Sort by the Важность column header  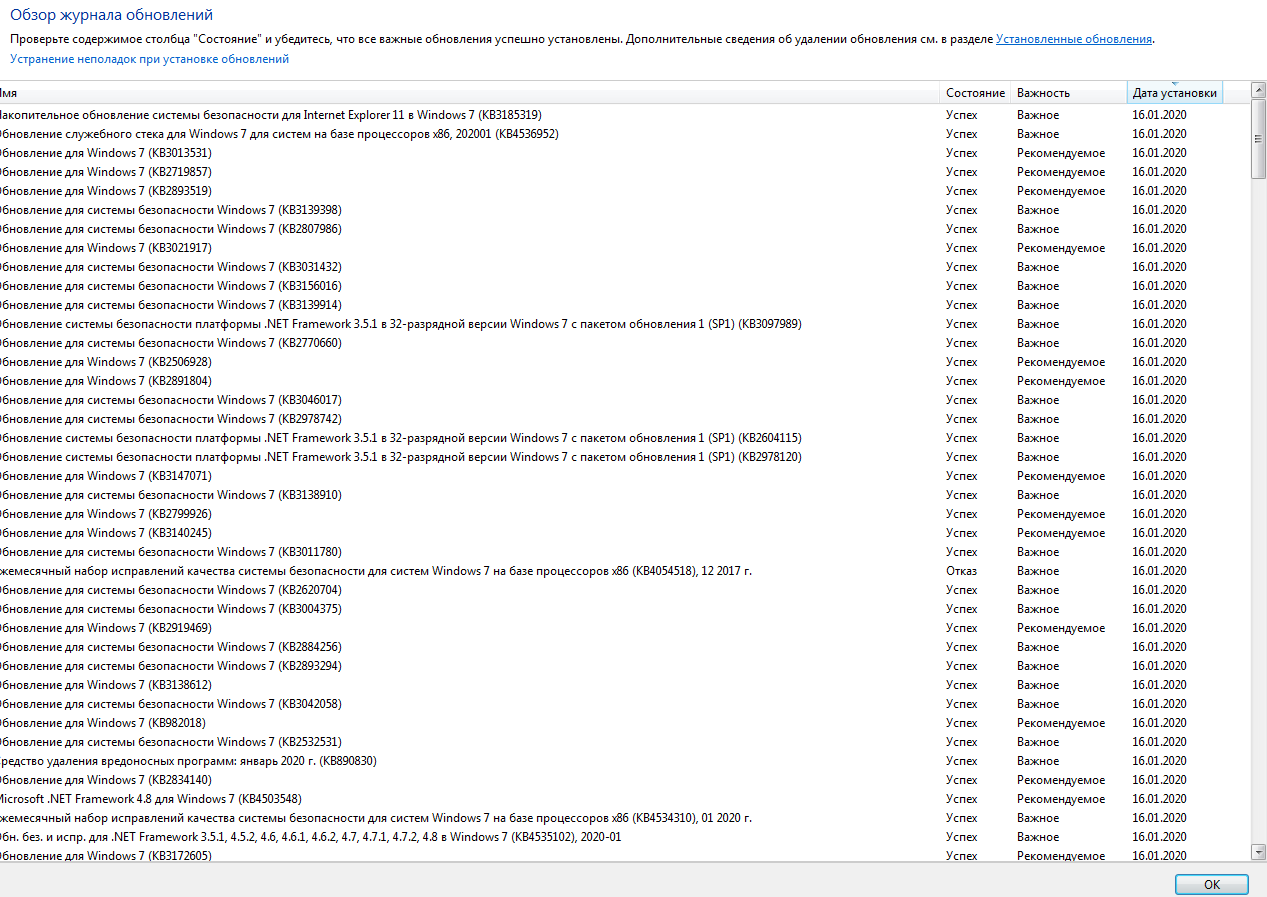(x=1069, y=92)
